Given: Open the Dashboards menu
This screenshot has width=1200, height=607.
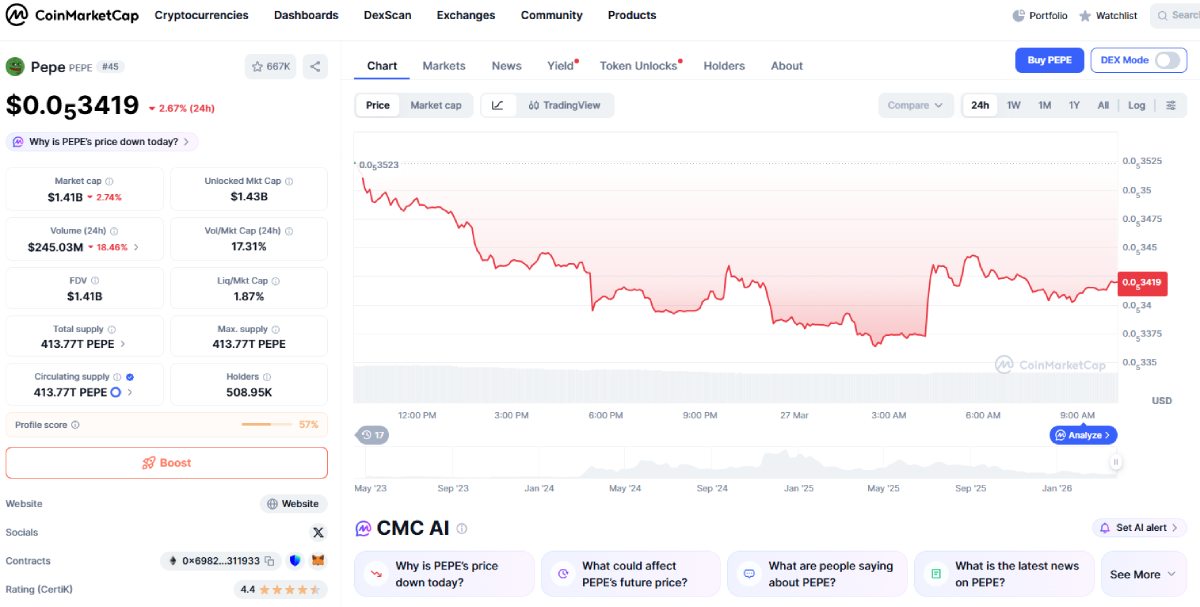Looking at the screenshot, I should (x=306, y=15).
